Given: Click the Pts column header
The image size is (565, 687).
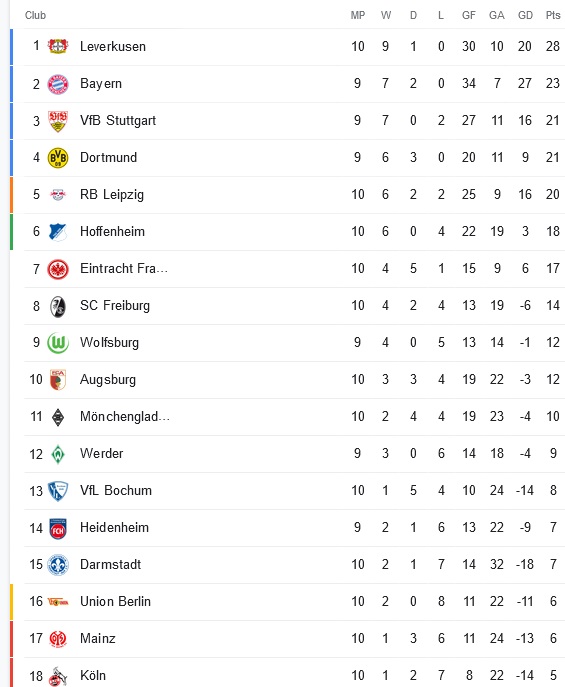Looking at the screenshot, I should tap(553, 15).
